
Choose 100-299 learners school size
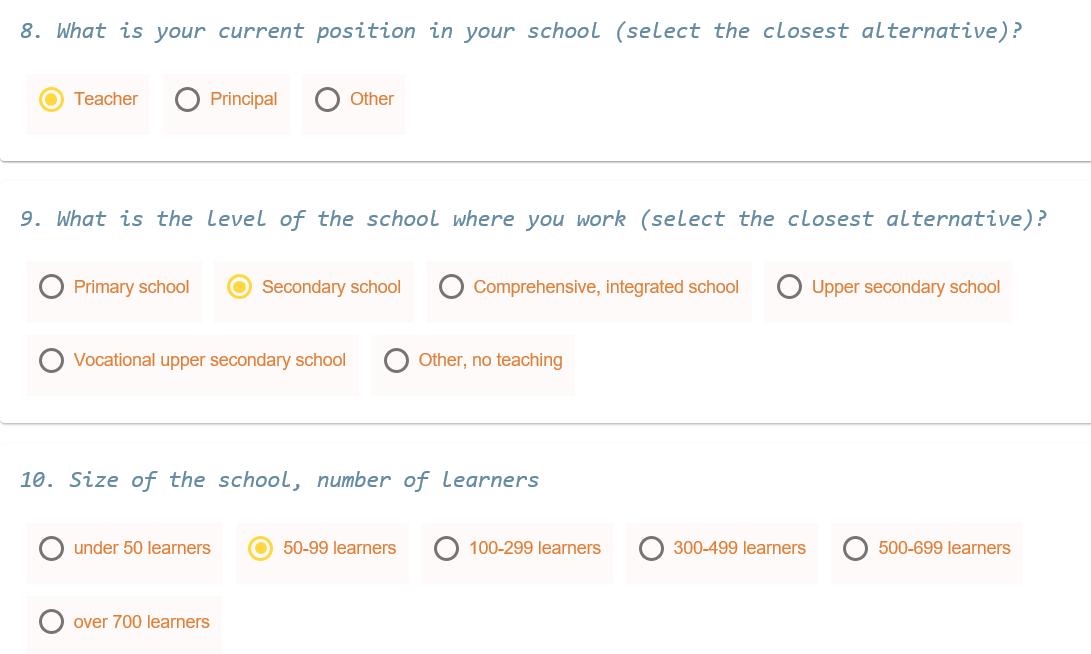pos(447,548)
